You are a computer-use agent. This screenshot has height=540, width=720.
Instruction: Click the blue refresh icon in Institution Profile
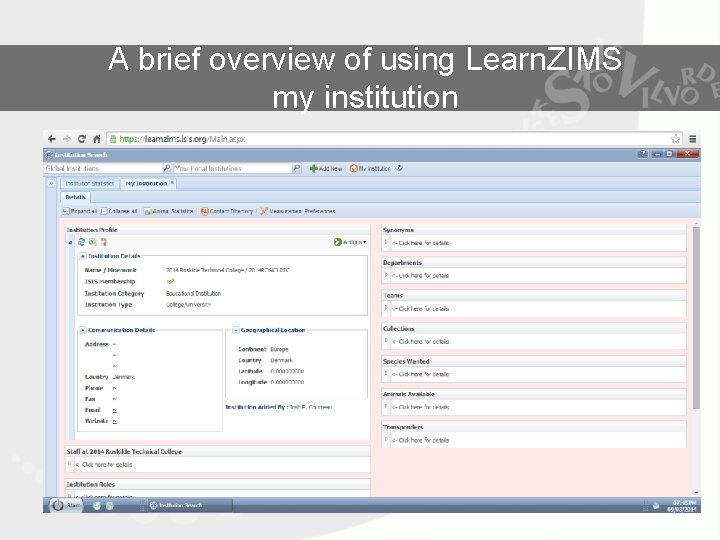(81, 242)
